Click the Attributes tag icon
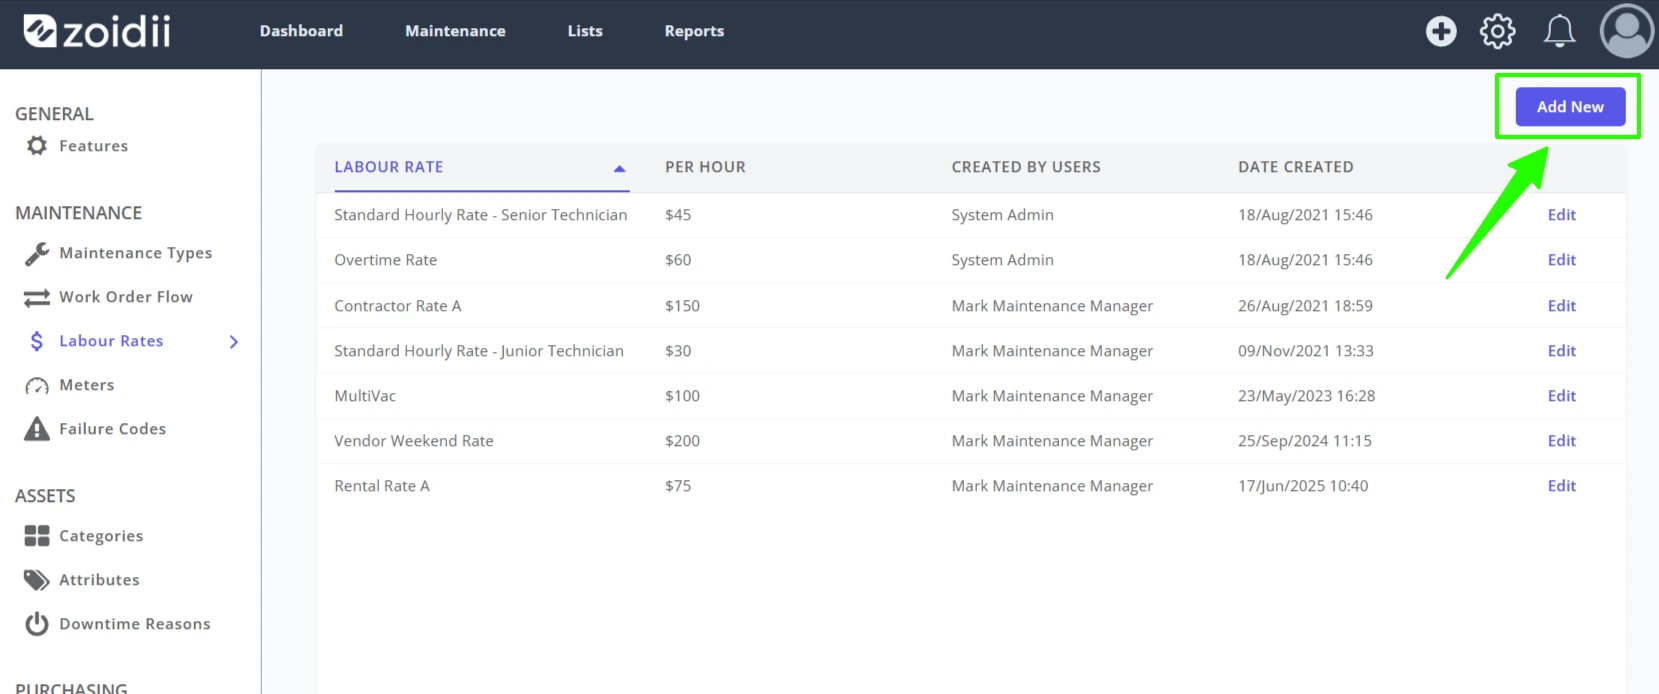 pos(37,580)
